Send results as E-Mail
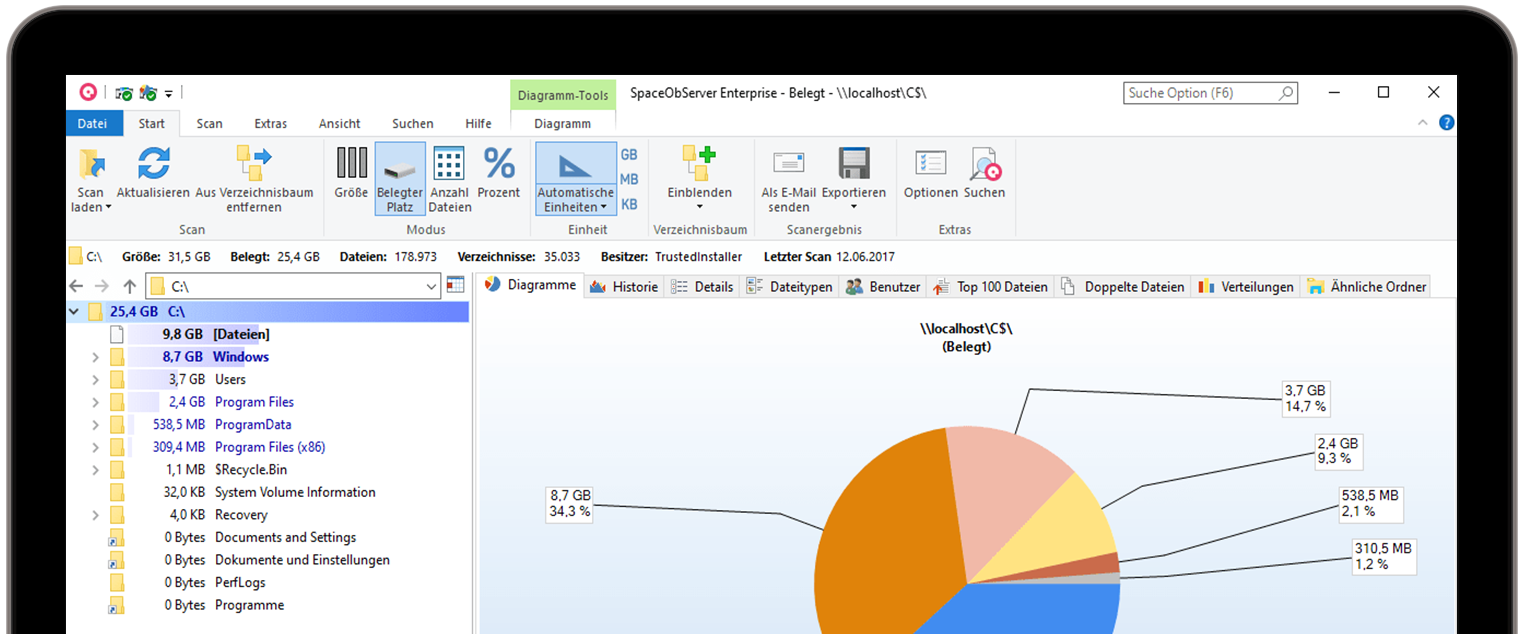Image resolution: width=1522 pixels, height=634 pixels. pyautogui.click(x=788, y=178)
